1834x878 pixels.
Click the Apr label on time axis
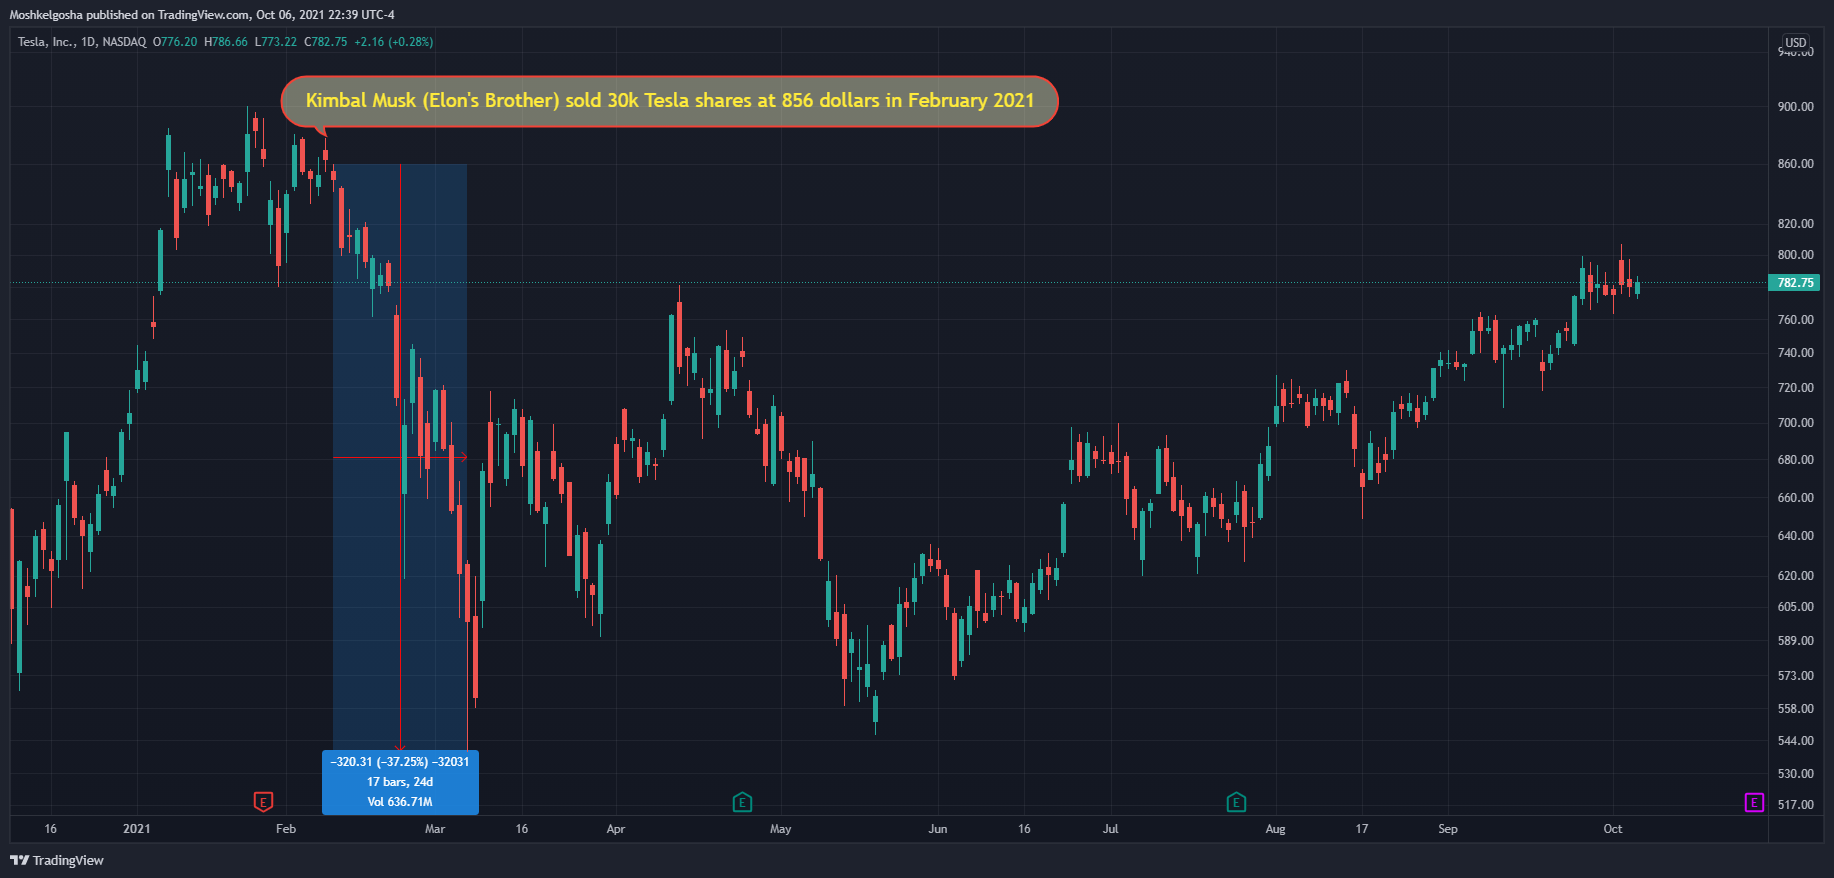[616, 829]
